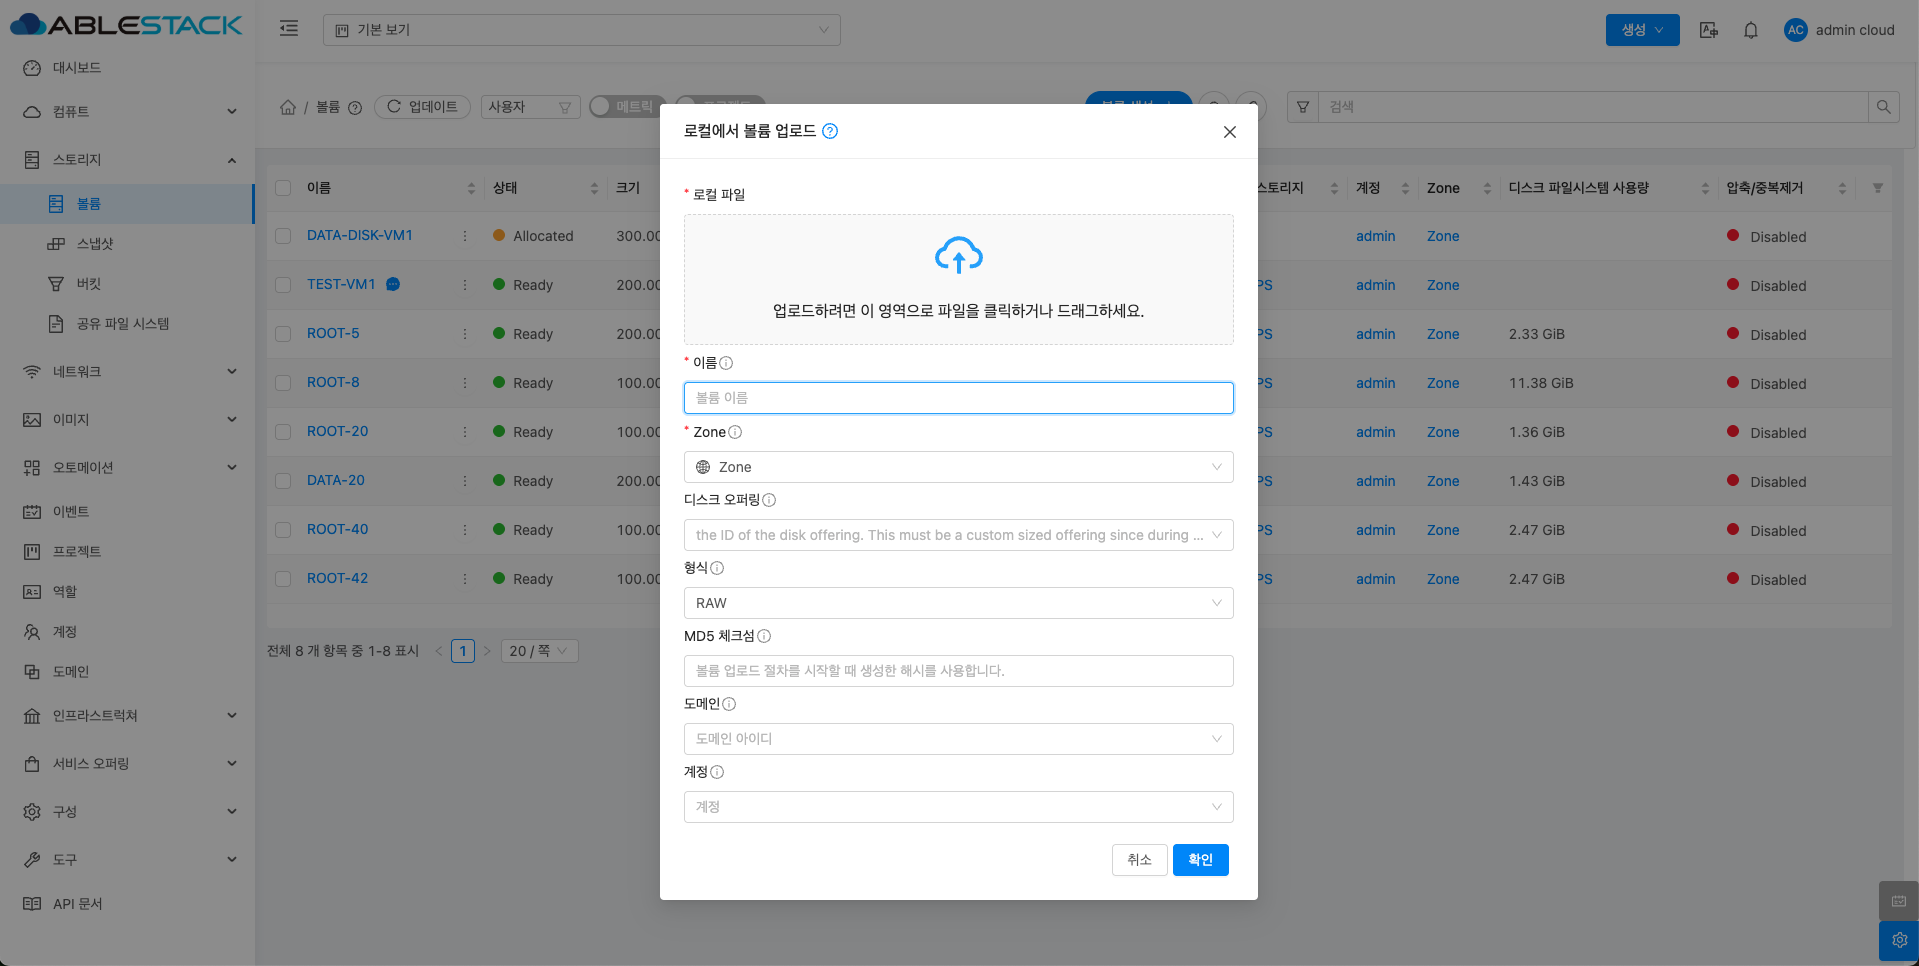This screenshot has width=1919, height=966.
Task: Open the settings gear at bottom right
Action: click(1899, 941)
